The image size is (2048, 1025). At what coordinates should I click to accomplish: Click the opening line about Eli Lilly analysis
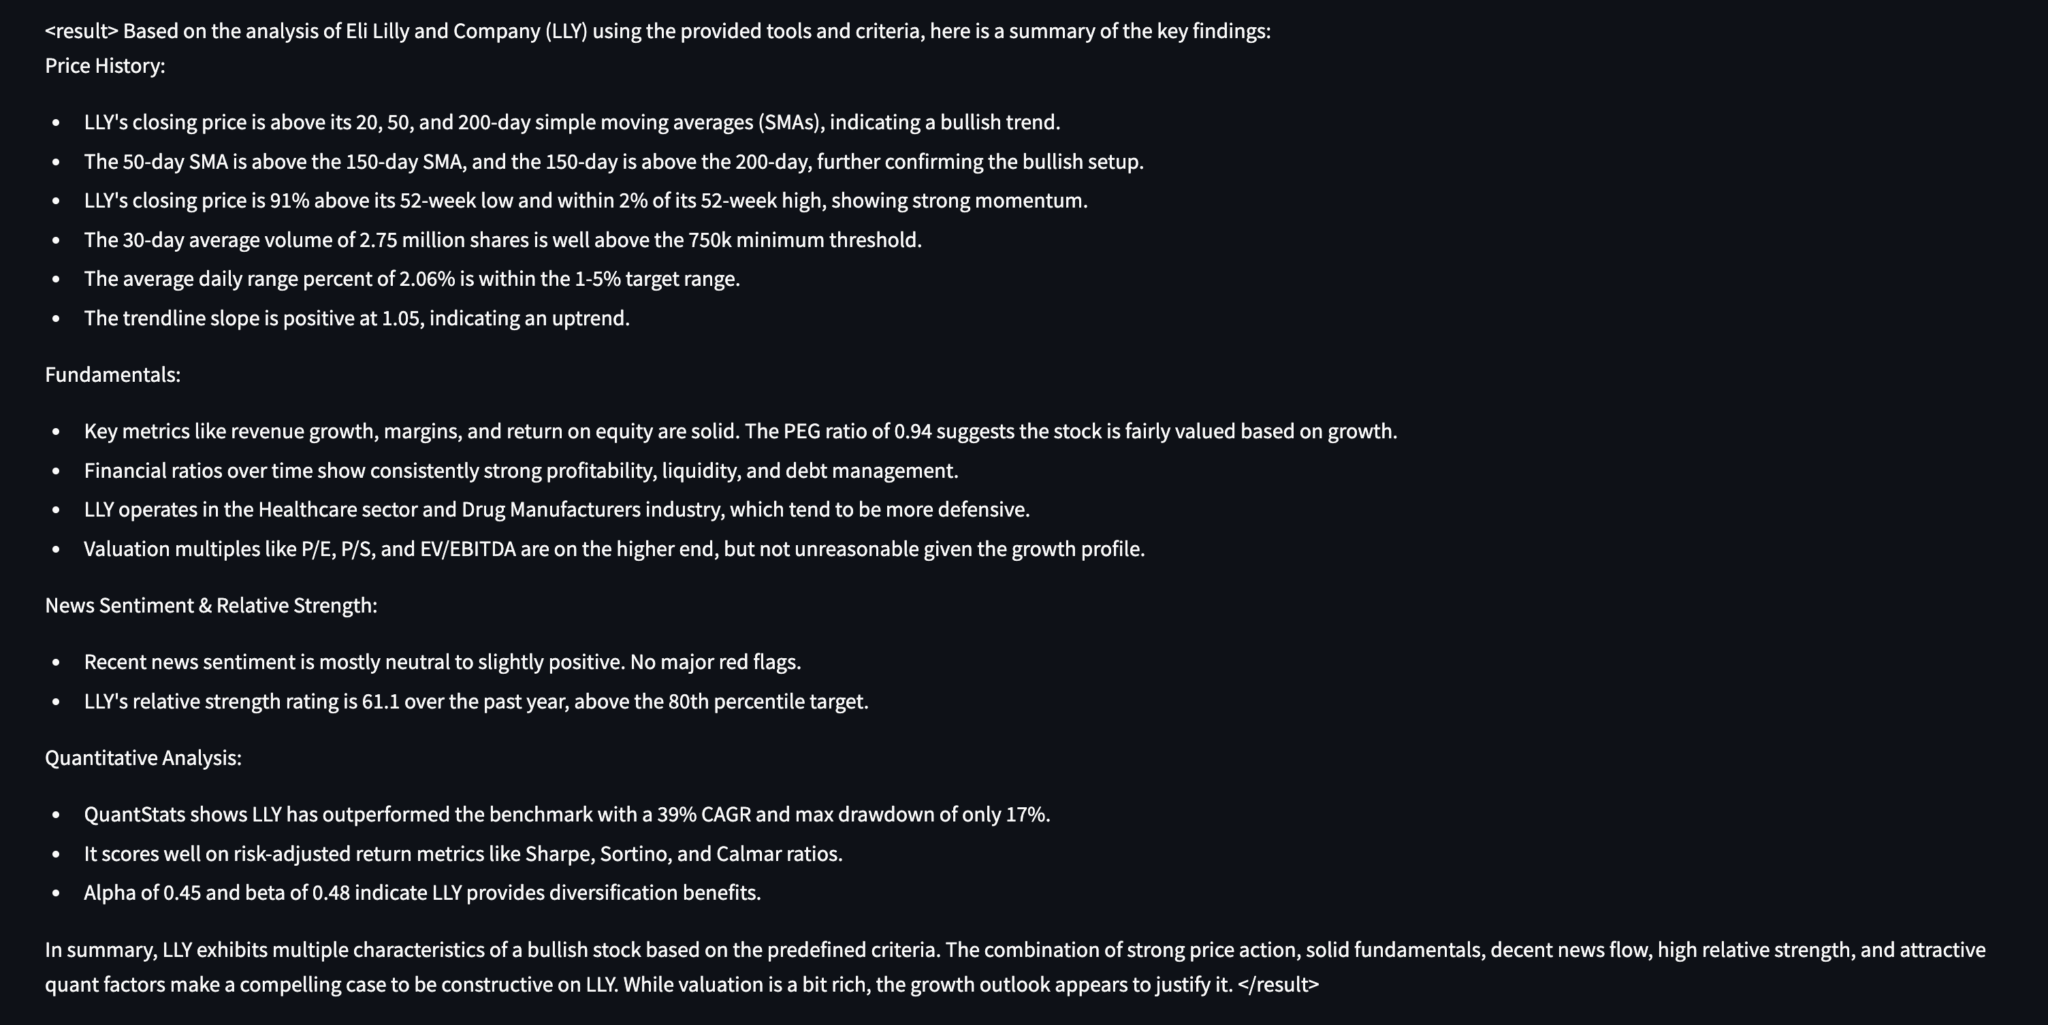coord(658,31)
